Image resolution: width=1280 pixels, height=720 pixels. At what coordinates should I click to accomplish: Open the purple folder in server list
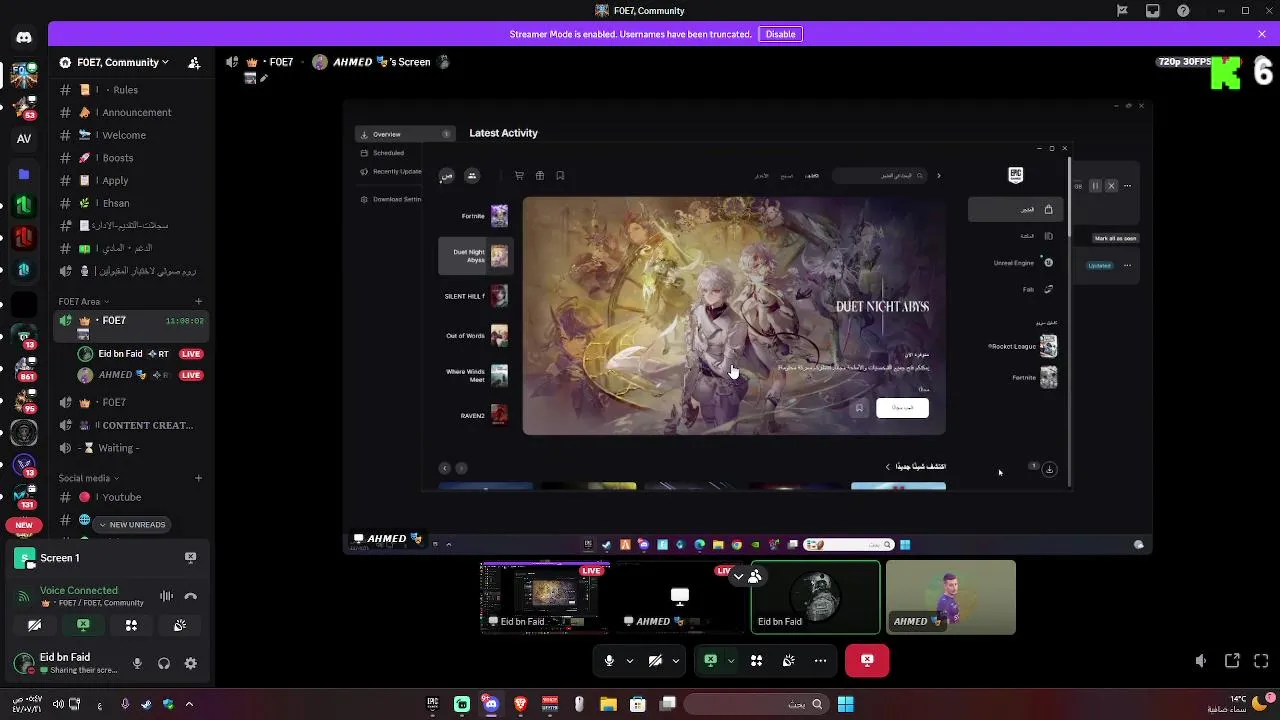click(24, 174)
